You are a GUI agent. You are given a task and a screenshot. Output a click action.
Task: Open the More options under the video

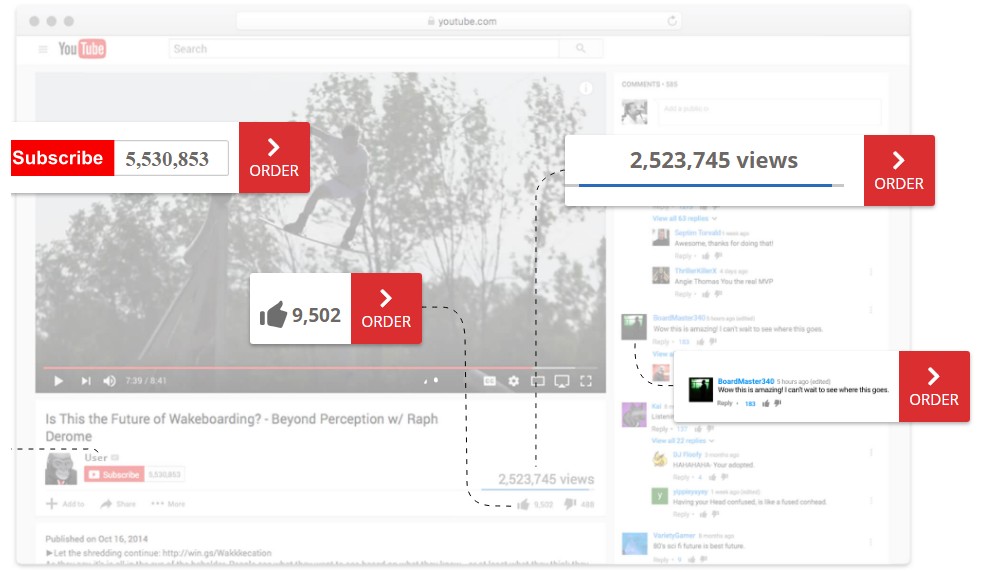click(168, 504)
